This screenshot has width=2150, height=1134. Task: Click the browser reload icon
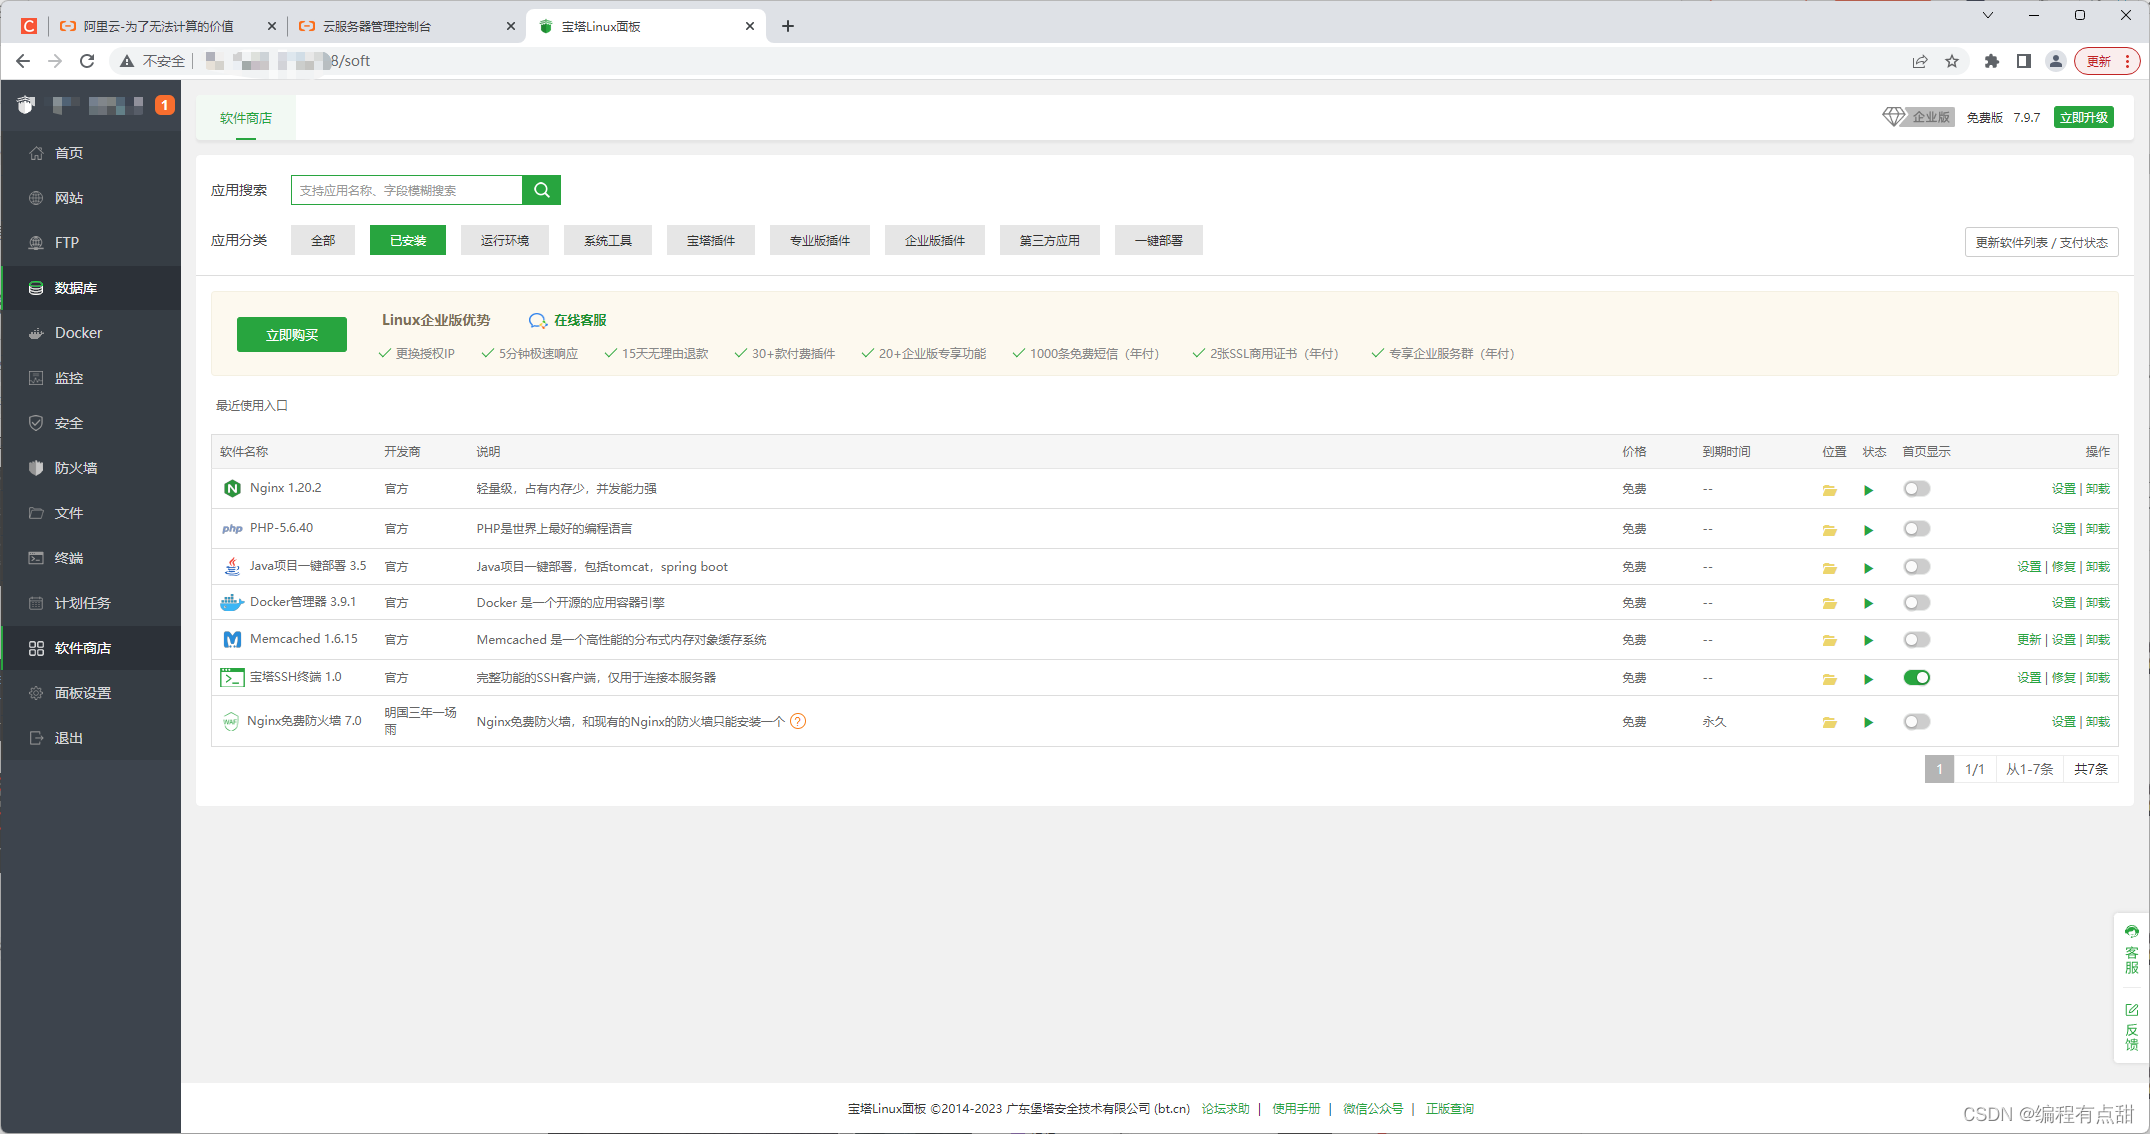click(x=87, y=61)
